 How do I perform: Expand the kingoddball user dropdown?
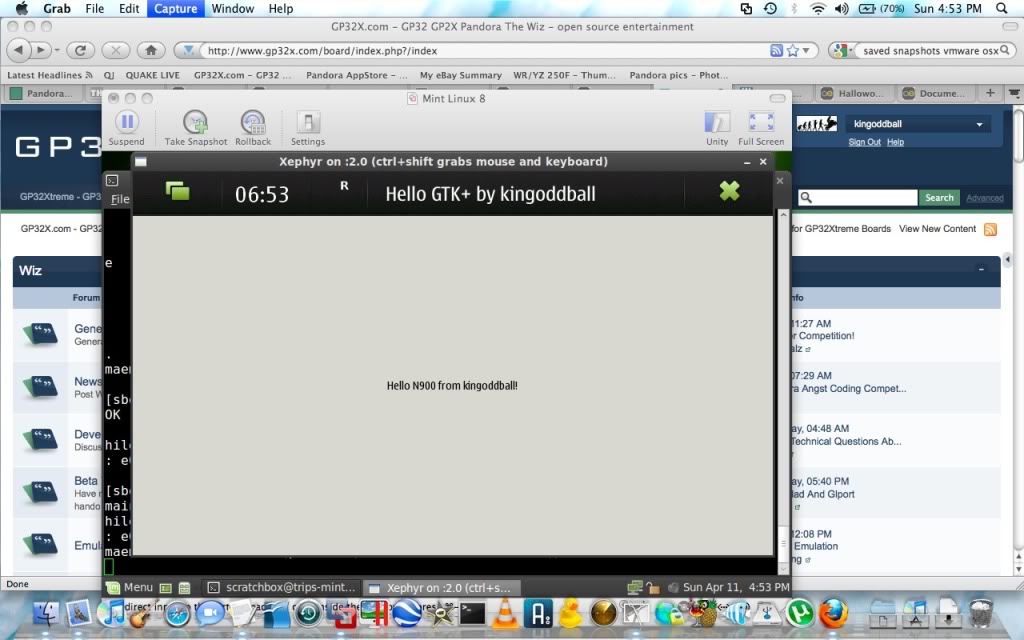tap(979, 125)
